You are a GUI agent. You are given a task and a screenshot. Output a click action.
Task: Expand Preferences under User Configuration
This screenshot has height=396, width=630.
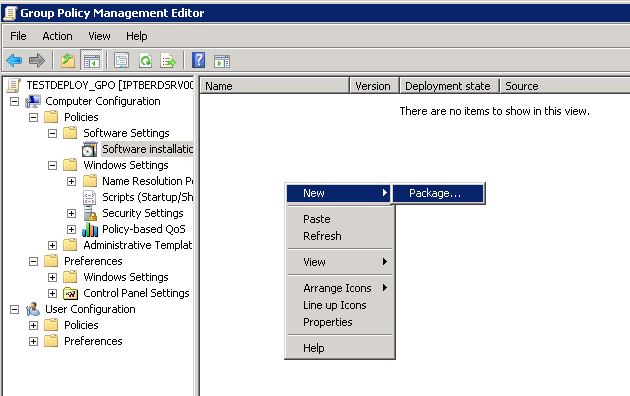click(x=33, y=341)
